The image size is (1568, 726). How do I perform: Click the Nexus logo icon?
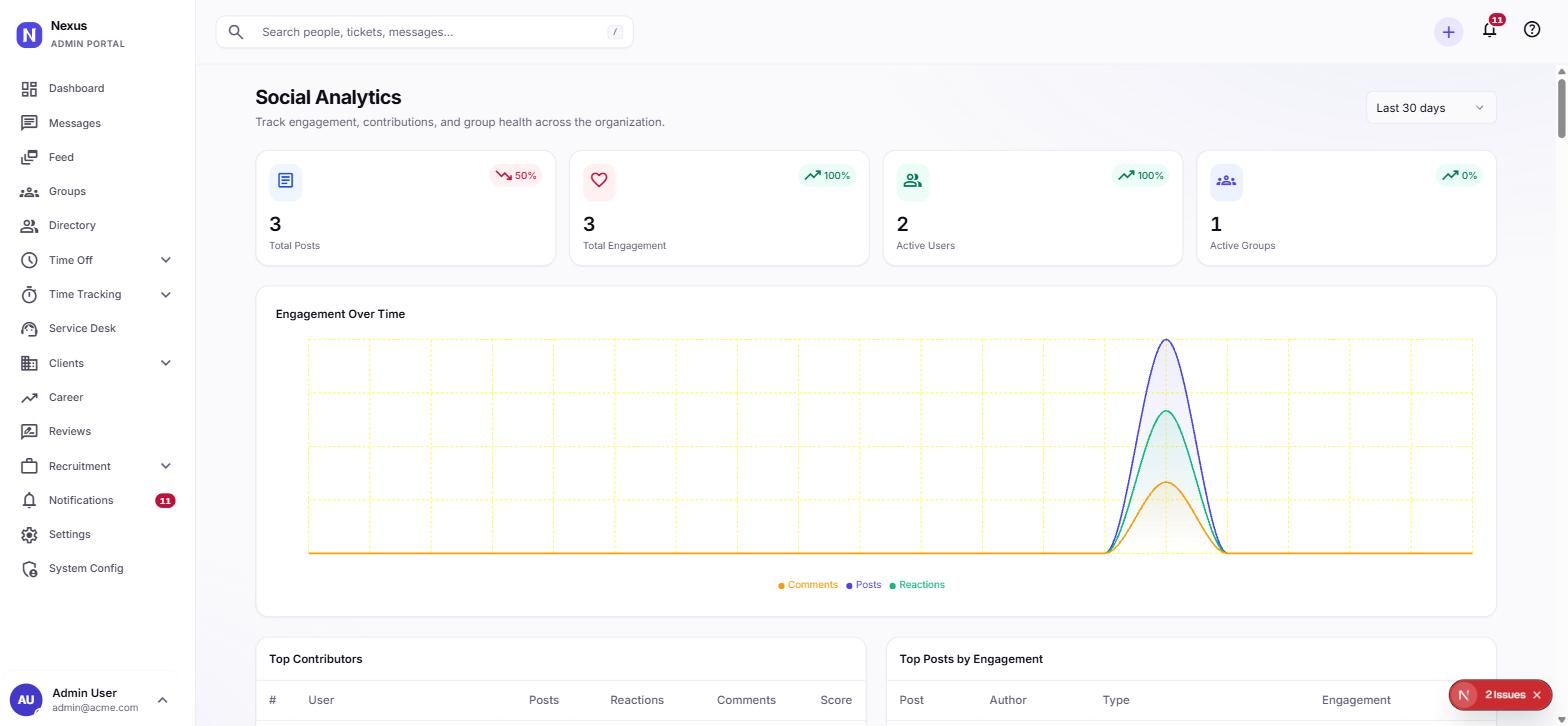click(29, 35)
